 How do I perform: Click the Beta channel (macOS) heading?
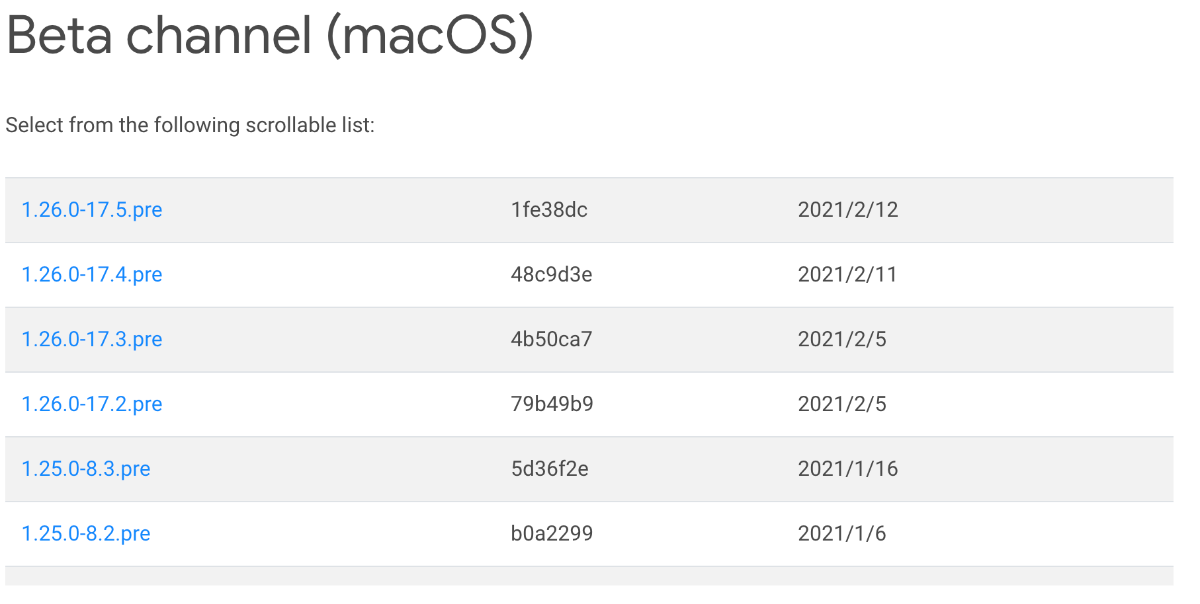270,36
